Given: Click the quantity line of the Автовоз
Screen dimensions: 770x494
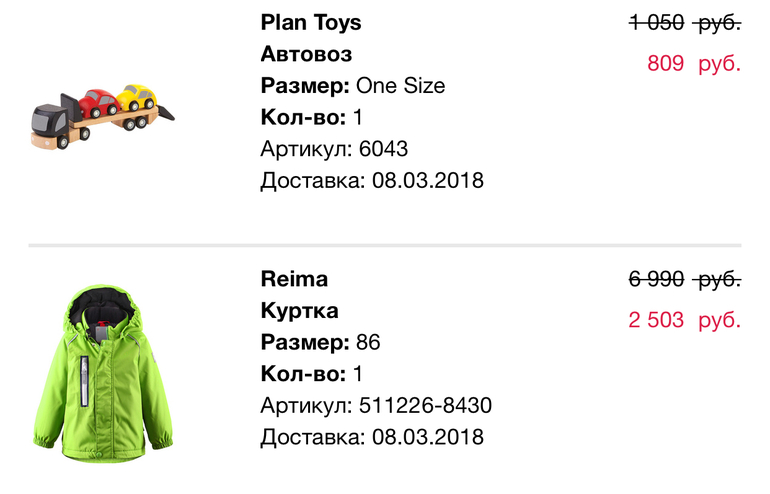Looking at the screenshot, I should 311,118.
